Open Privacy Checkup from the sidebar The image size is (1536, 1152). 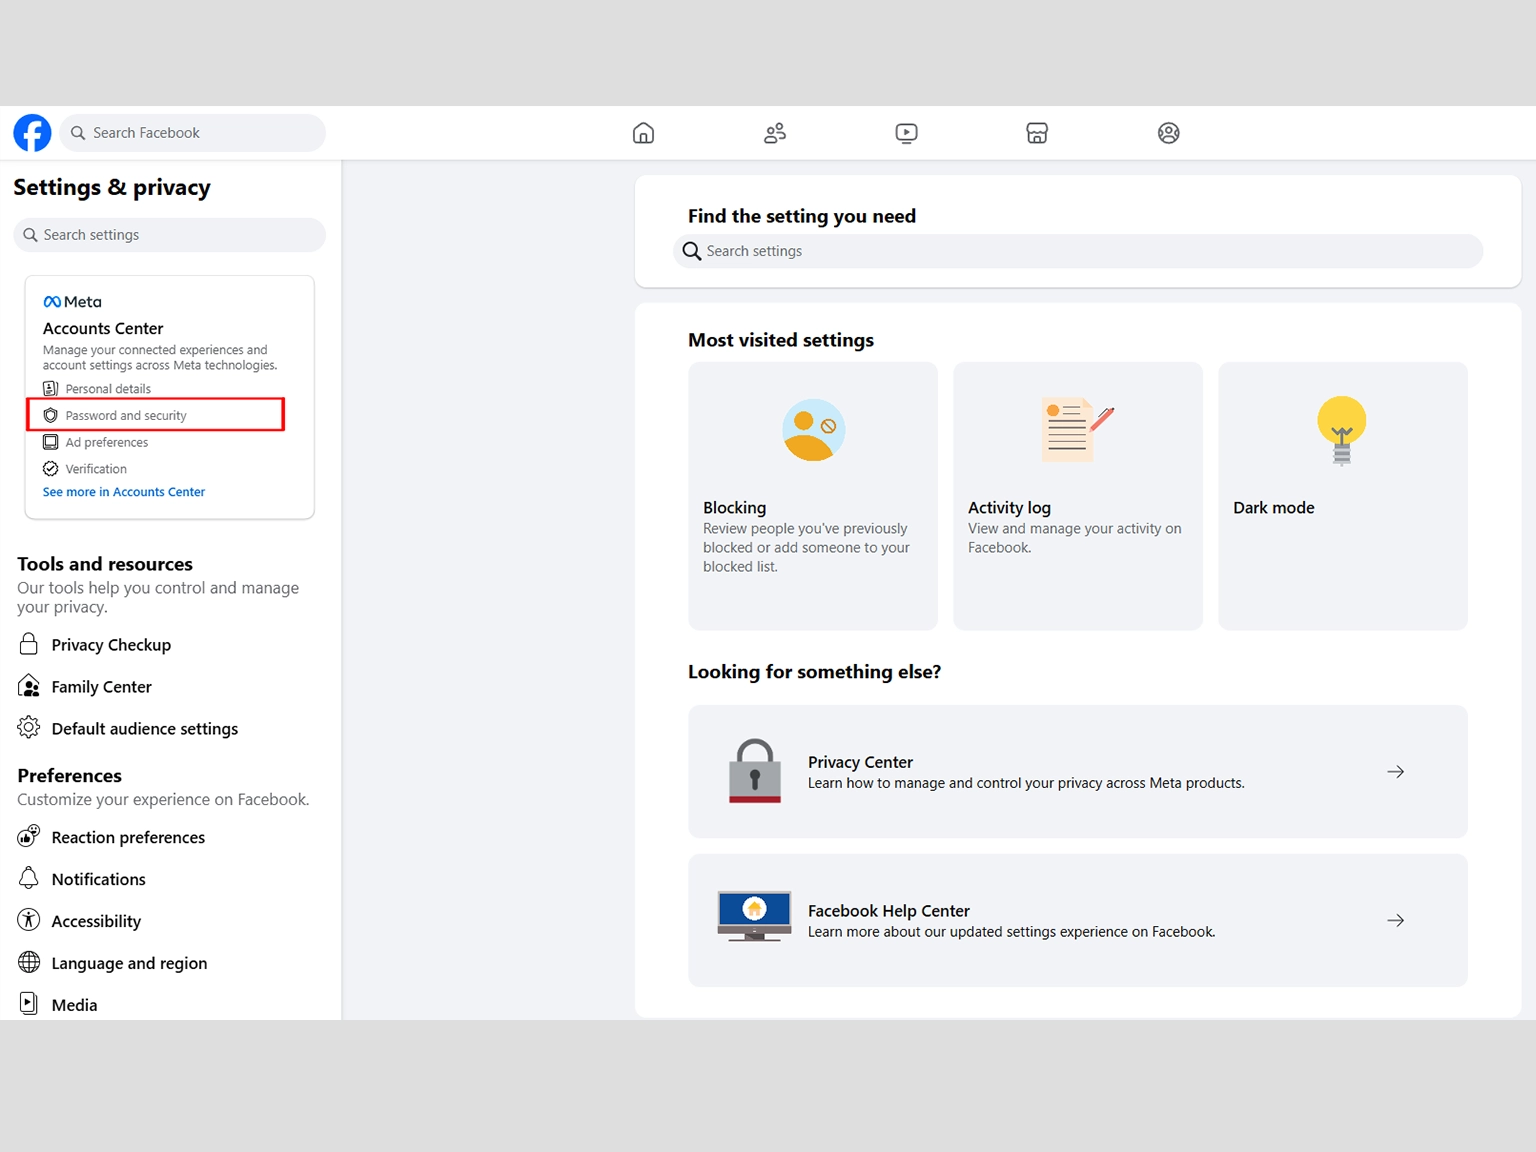coord(111,645)
